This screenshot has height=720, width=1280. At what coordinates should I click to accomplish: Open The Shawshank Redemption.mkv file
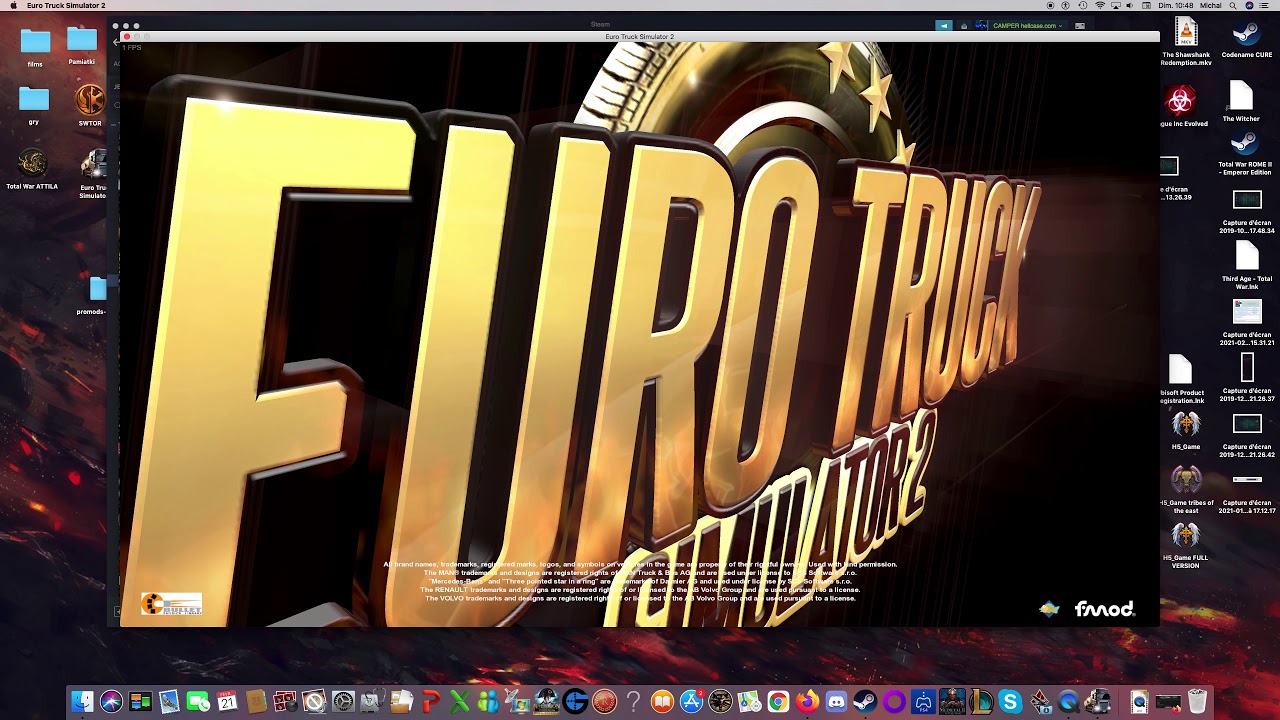(1185, 33)
